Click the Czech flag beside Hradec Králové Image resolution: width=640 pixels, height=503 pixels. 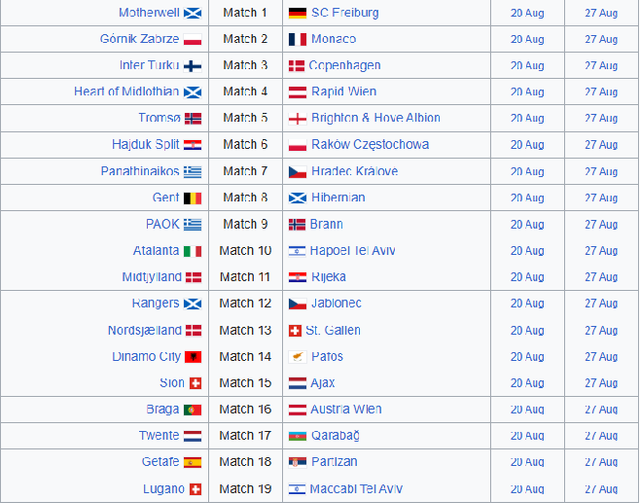[x=298, y=172]
